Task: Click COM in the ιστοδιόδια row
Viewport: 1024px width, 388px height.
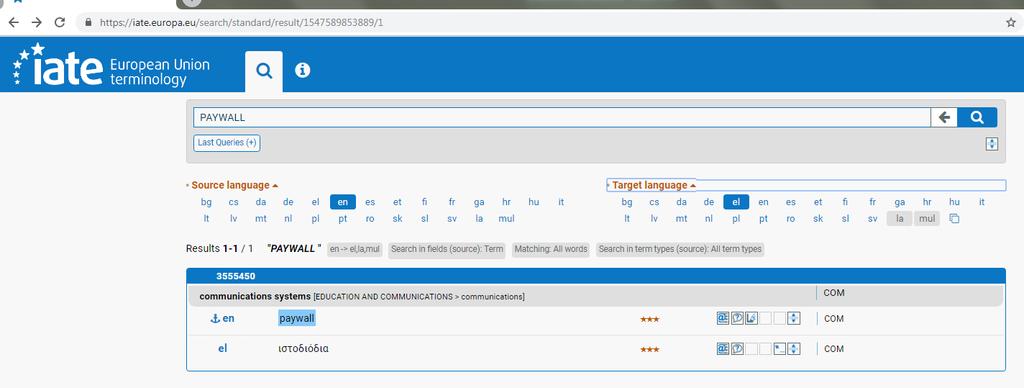Action: pos(834,349)
